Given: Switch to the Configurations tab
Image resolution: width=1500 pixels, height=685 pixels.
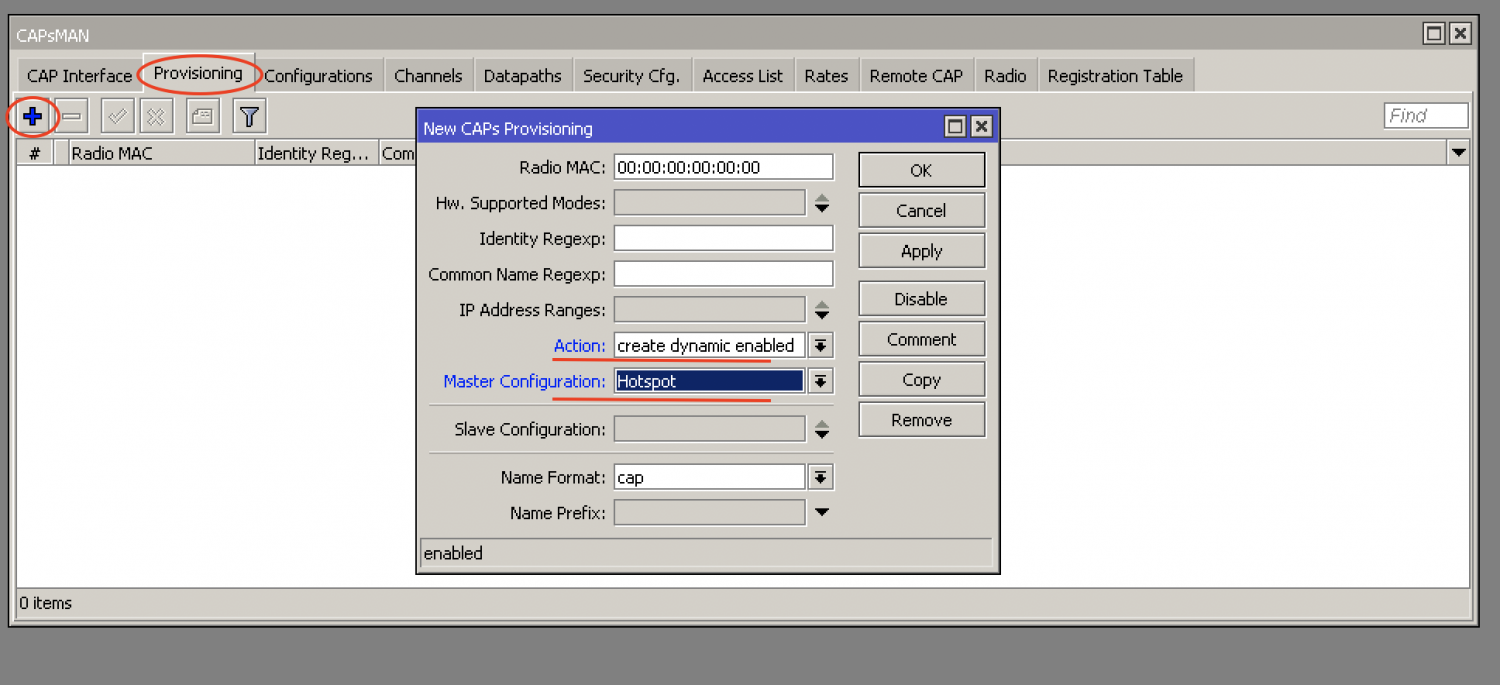Looking at the screenshot, I should pyautogui.click(x=318, y=74).
